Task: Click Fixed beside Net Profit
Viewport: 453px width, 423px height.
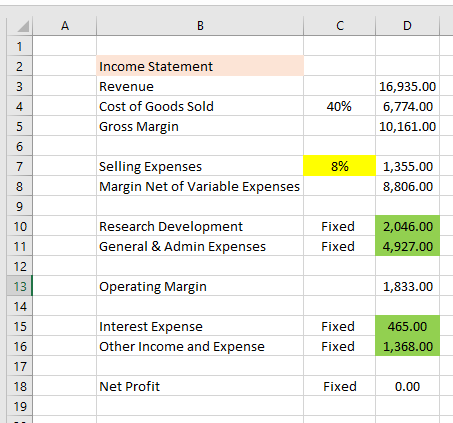Action: tap(340, 386)
